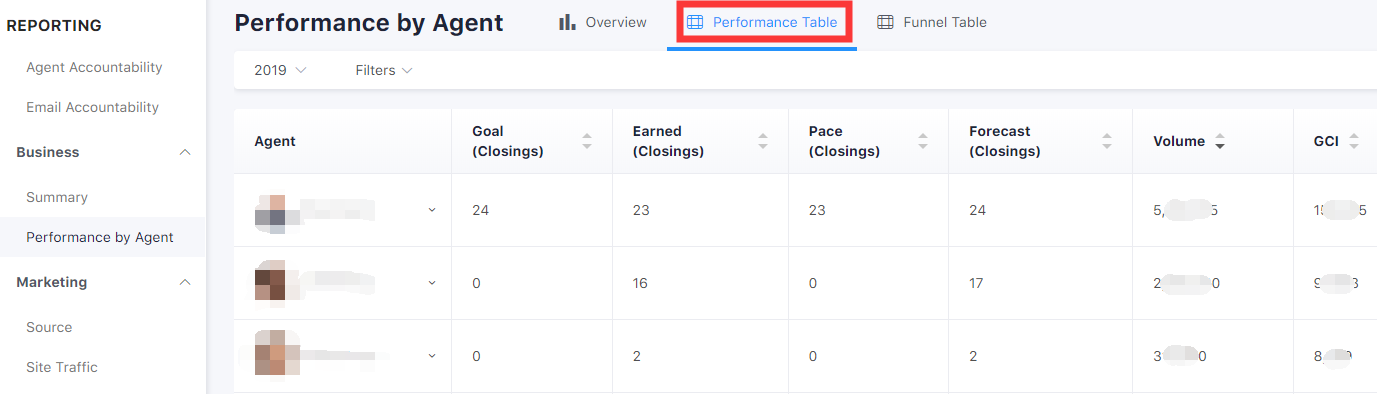Image resolution: width=1377 pixels, height=394 pixels.
Task: Open the Source marketing report
Action: (x=49, y=327)
